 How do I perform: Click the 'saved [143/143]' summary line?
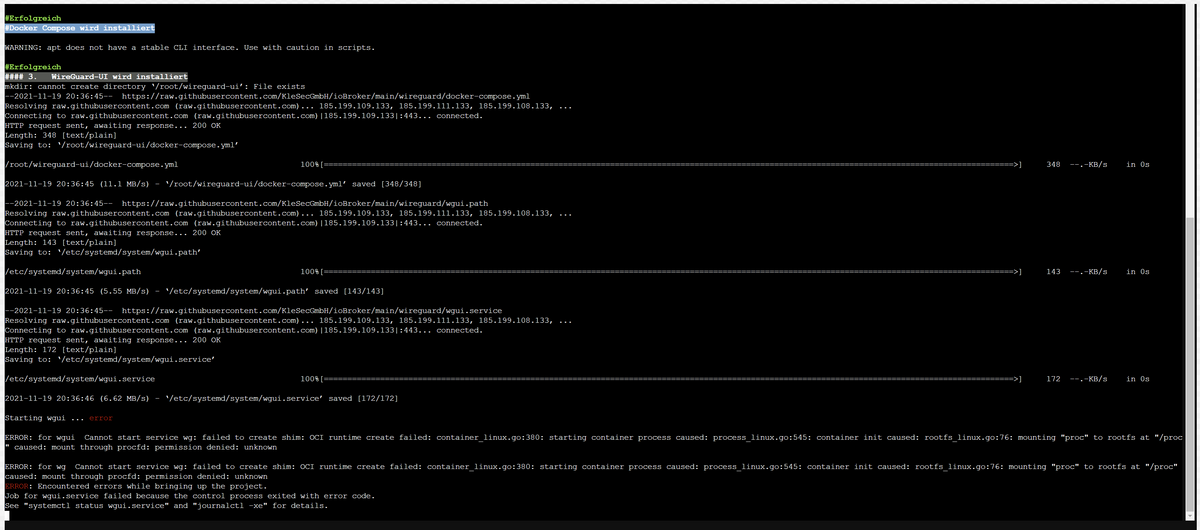195,290
